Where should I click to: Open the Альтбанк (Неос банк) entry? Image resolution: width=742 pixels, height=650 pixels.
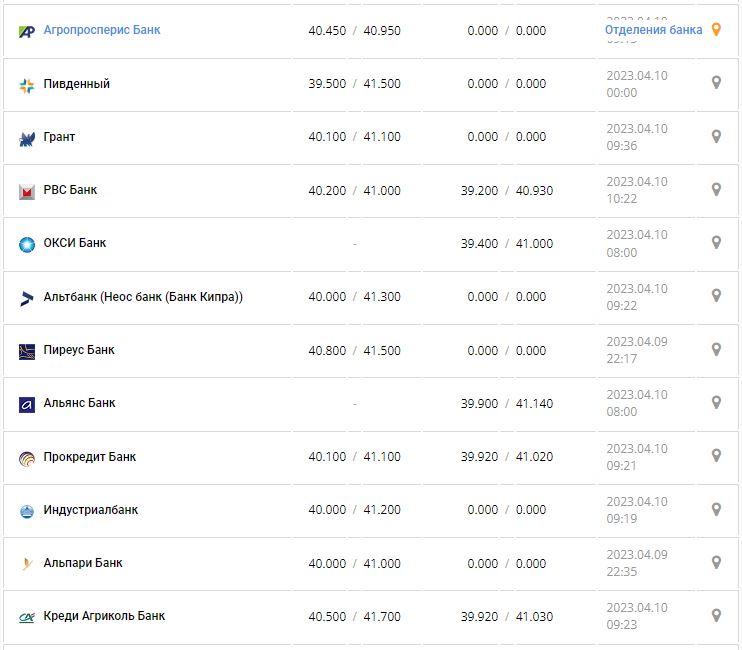click(143, 297)
